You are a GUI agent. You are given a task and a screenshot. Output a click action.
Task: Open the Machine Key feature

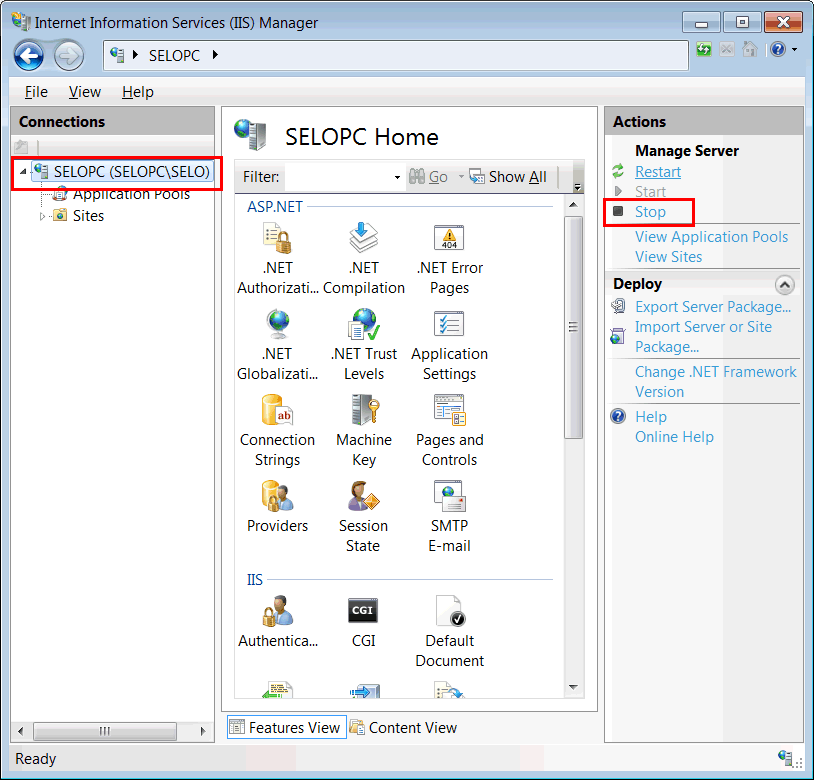coord(363,430)
